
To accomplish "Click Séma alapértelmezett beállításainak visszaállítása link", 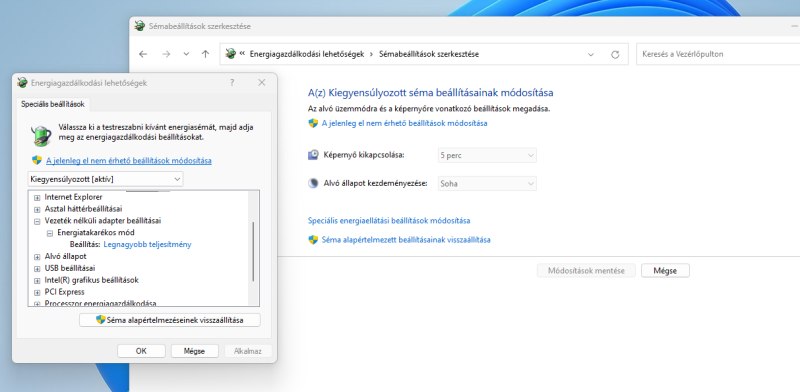I will pos(406,240).
